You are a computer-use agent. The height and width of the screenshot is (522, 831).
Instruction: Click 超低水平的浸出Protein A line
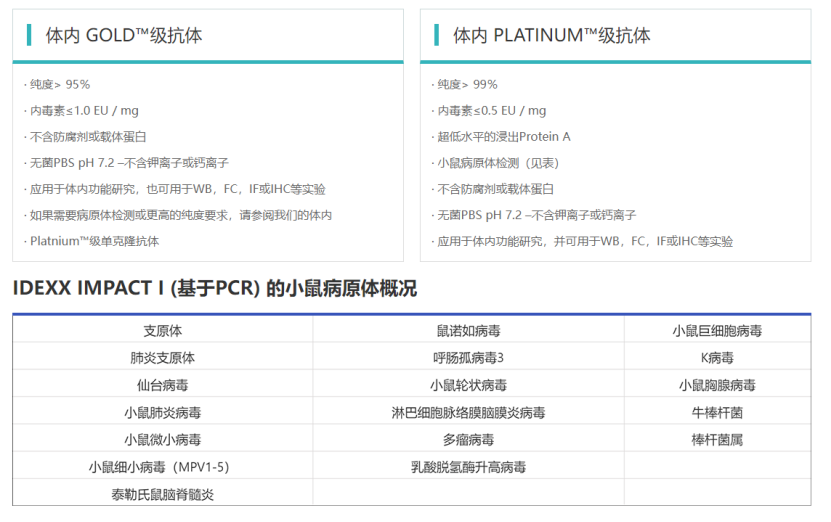[x=504, y=137]
